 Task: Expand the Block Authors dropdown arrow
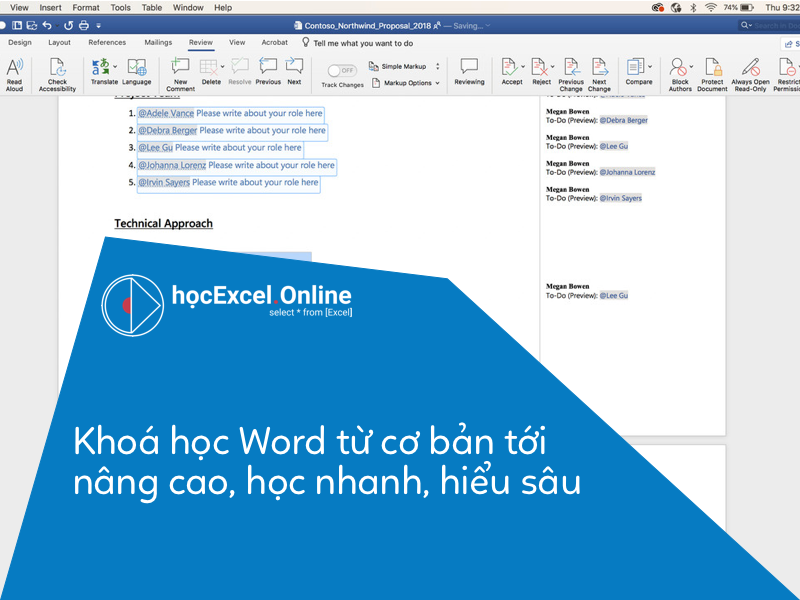coord(691,66)
